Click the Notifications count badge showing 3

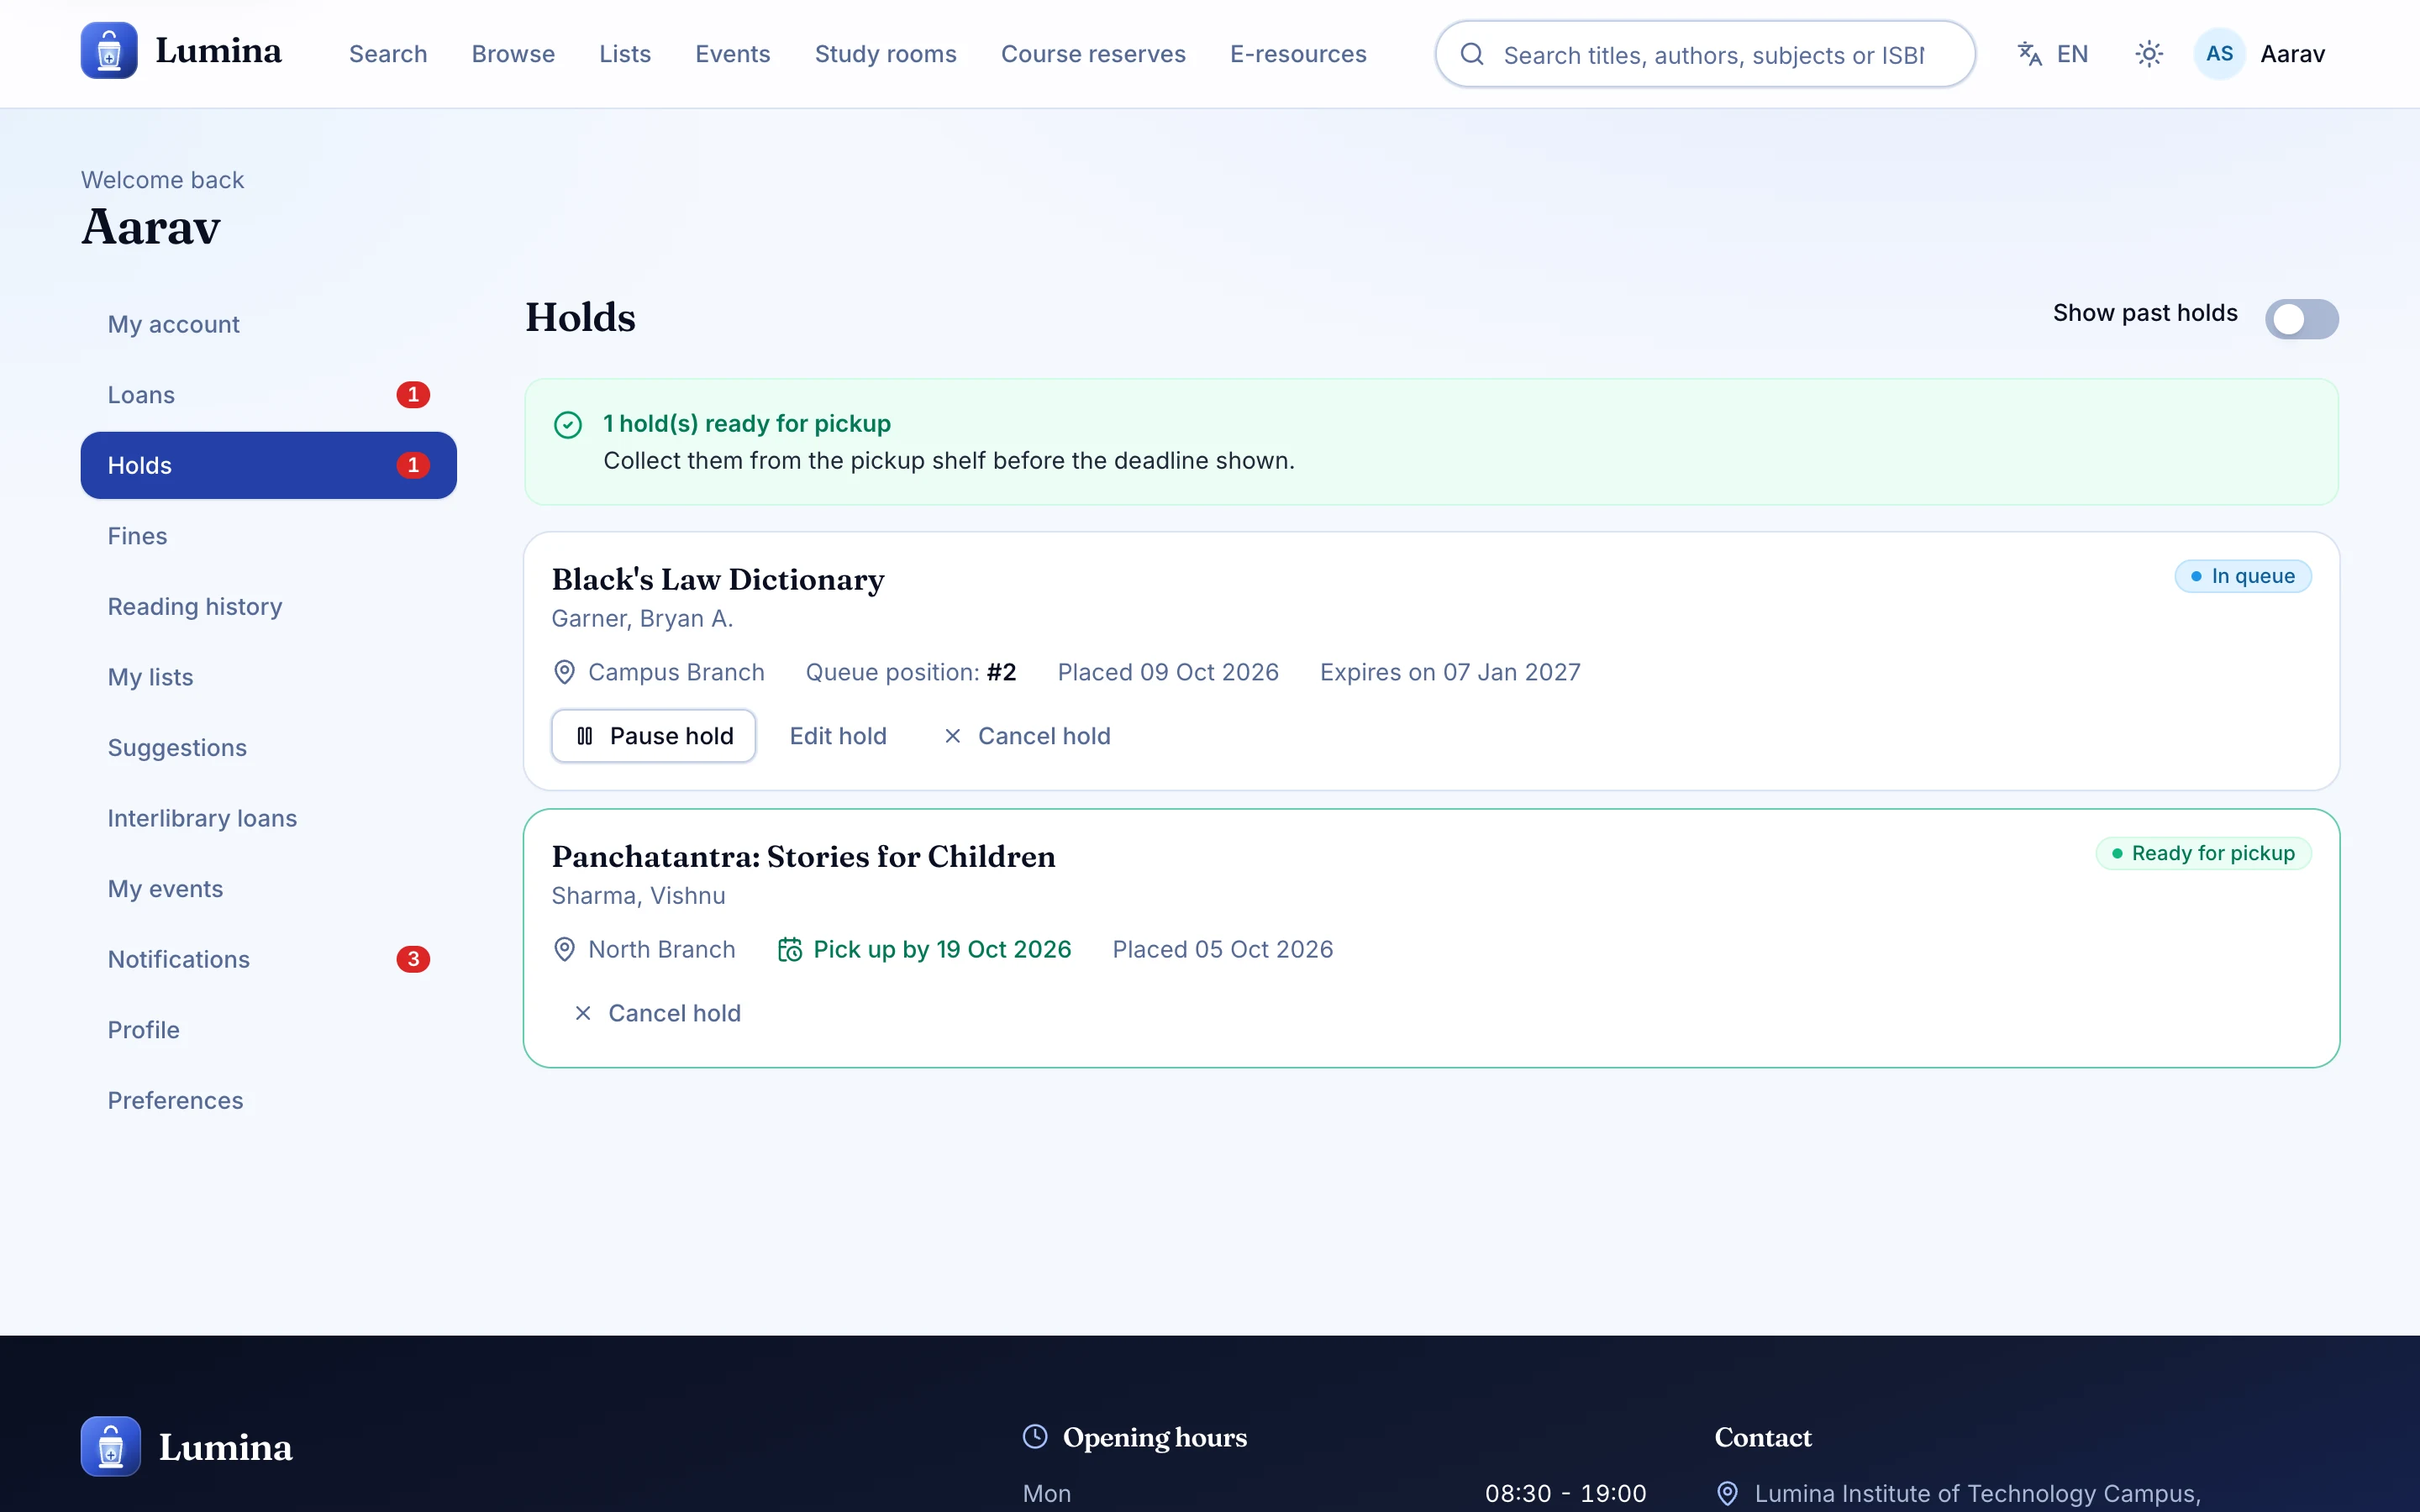(413, 959)
